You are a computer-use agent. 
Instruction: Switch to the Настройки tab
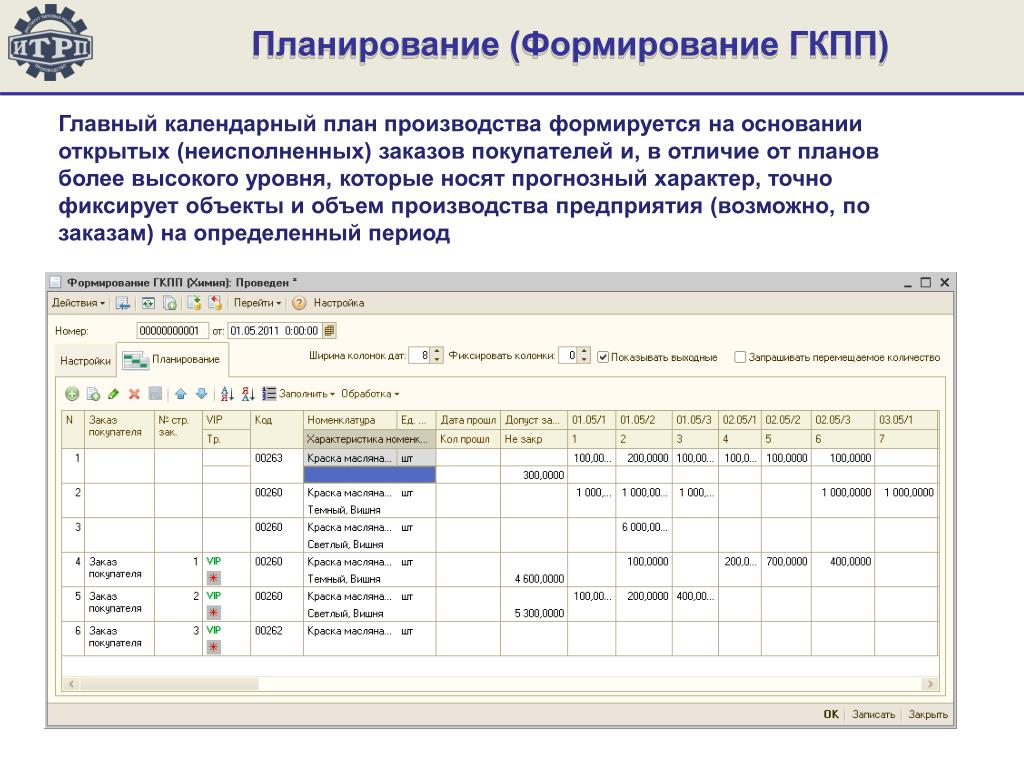86,360
